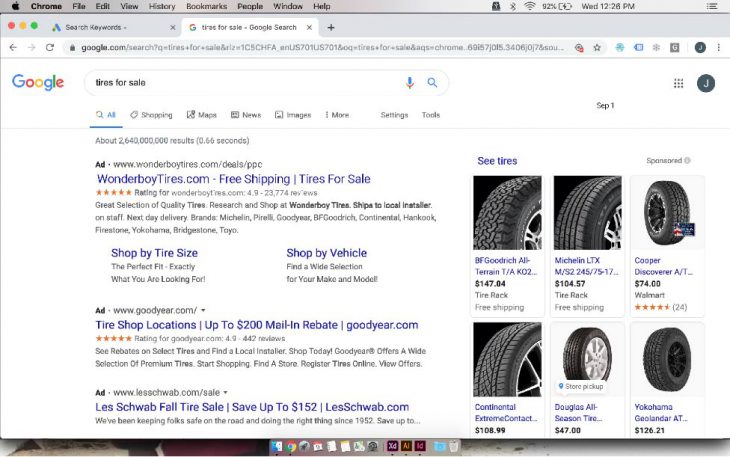This screenshot has height=457, width=730.
Task: Reload the current Google search page
Action: click(50, 47)
